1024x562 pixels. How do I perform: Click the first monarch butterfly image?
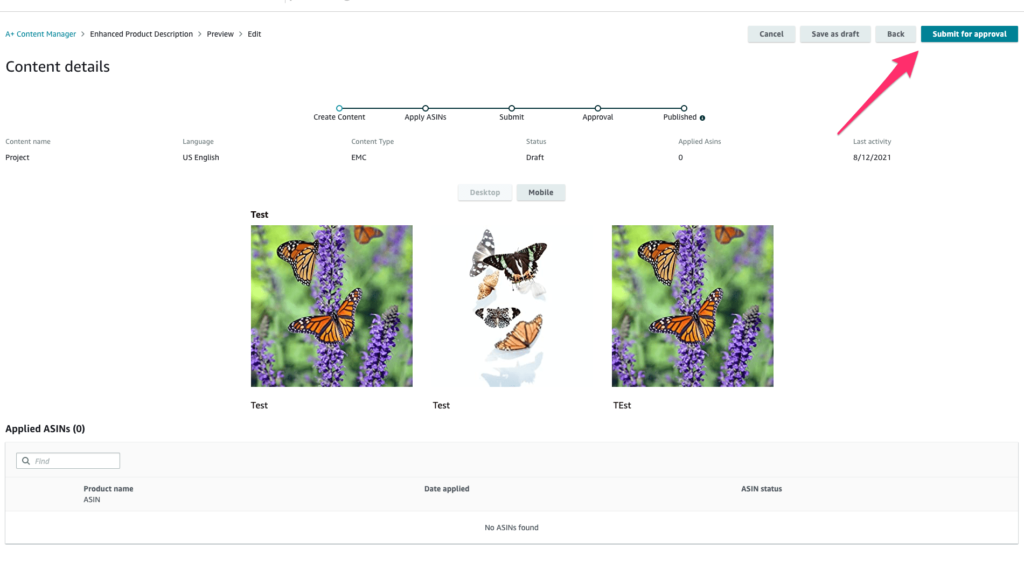click(332, 306)
